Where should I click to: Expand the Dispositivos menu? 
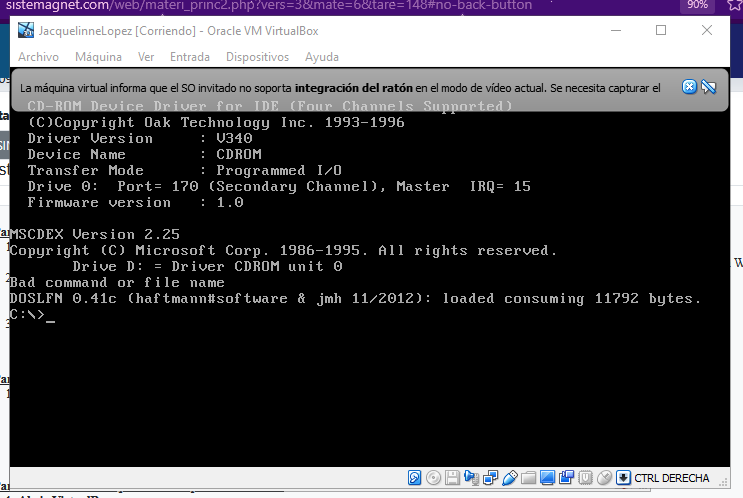[x=257, y=57]
